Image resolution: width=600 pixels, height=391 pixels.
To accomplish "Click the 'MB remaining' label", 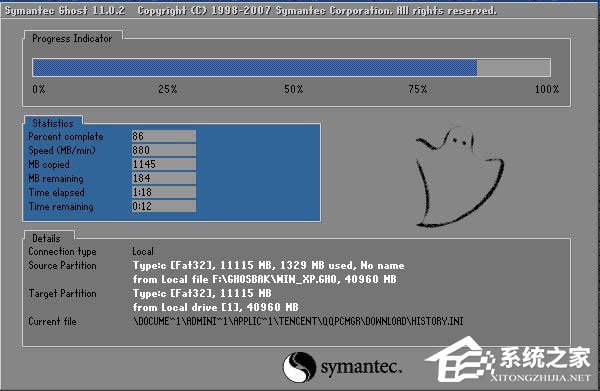I will [56, 179].
